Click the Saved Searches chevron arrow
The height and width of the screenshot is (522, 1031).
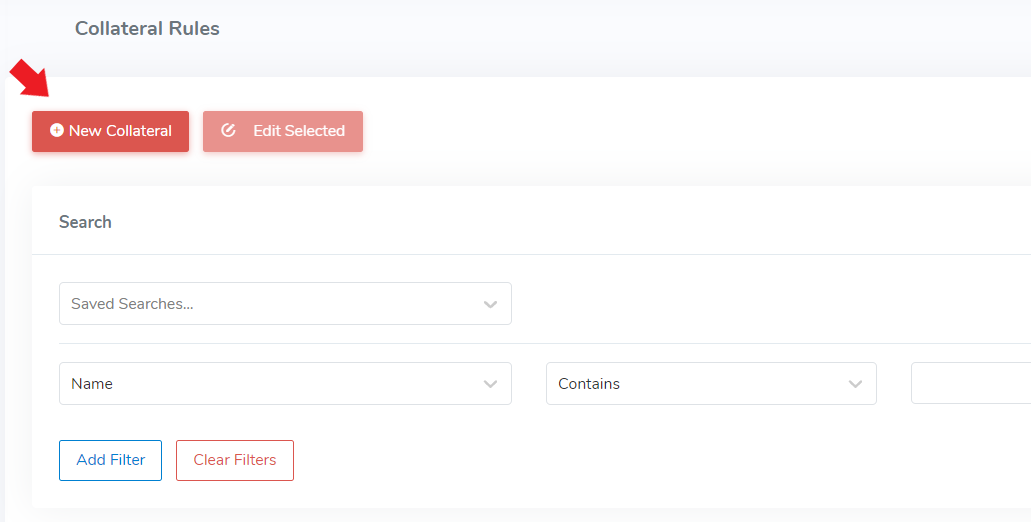point(490,304)
